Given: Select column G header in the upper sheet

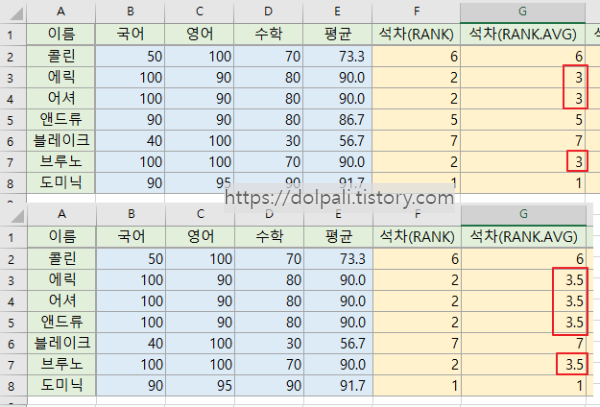Looking at the screenshot, I should [x=523, y=12].
